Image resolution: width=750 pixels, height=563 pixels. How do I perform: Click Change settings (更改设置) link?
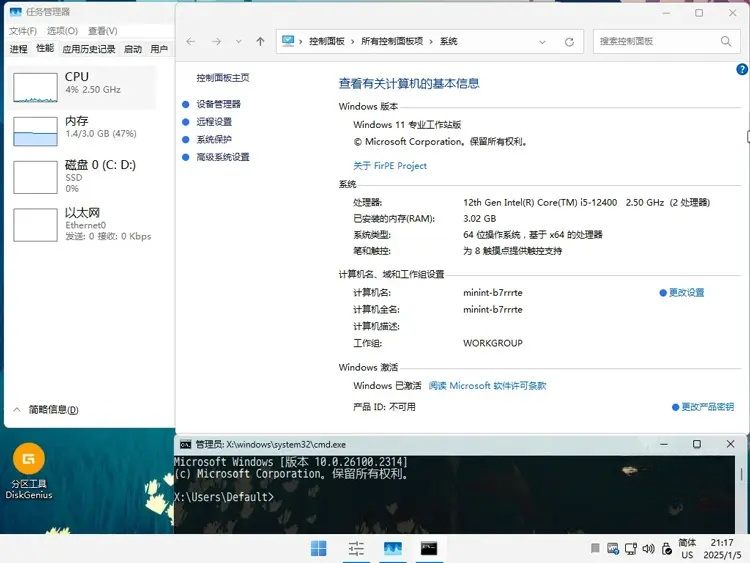tap(686, 293)
